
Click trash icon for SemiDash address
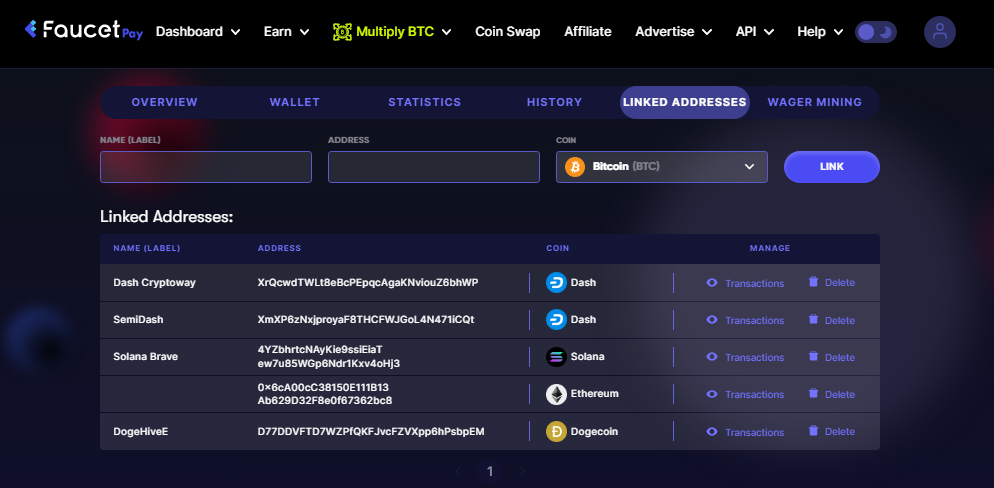813,319
